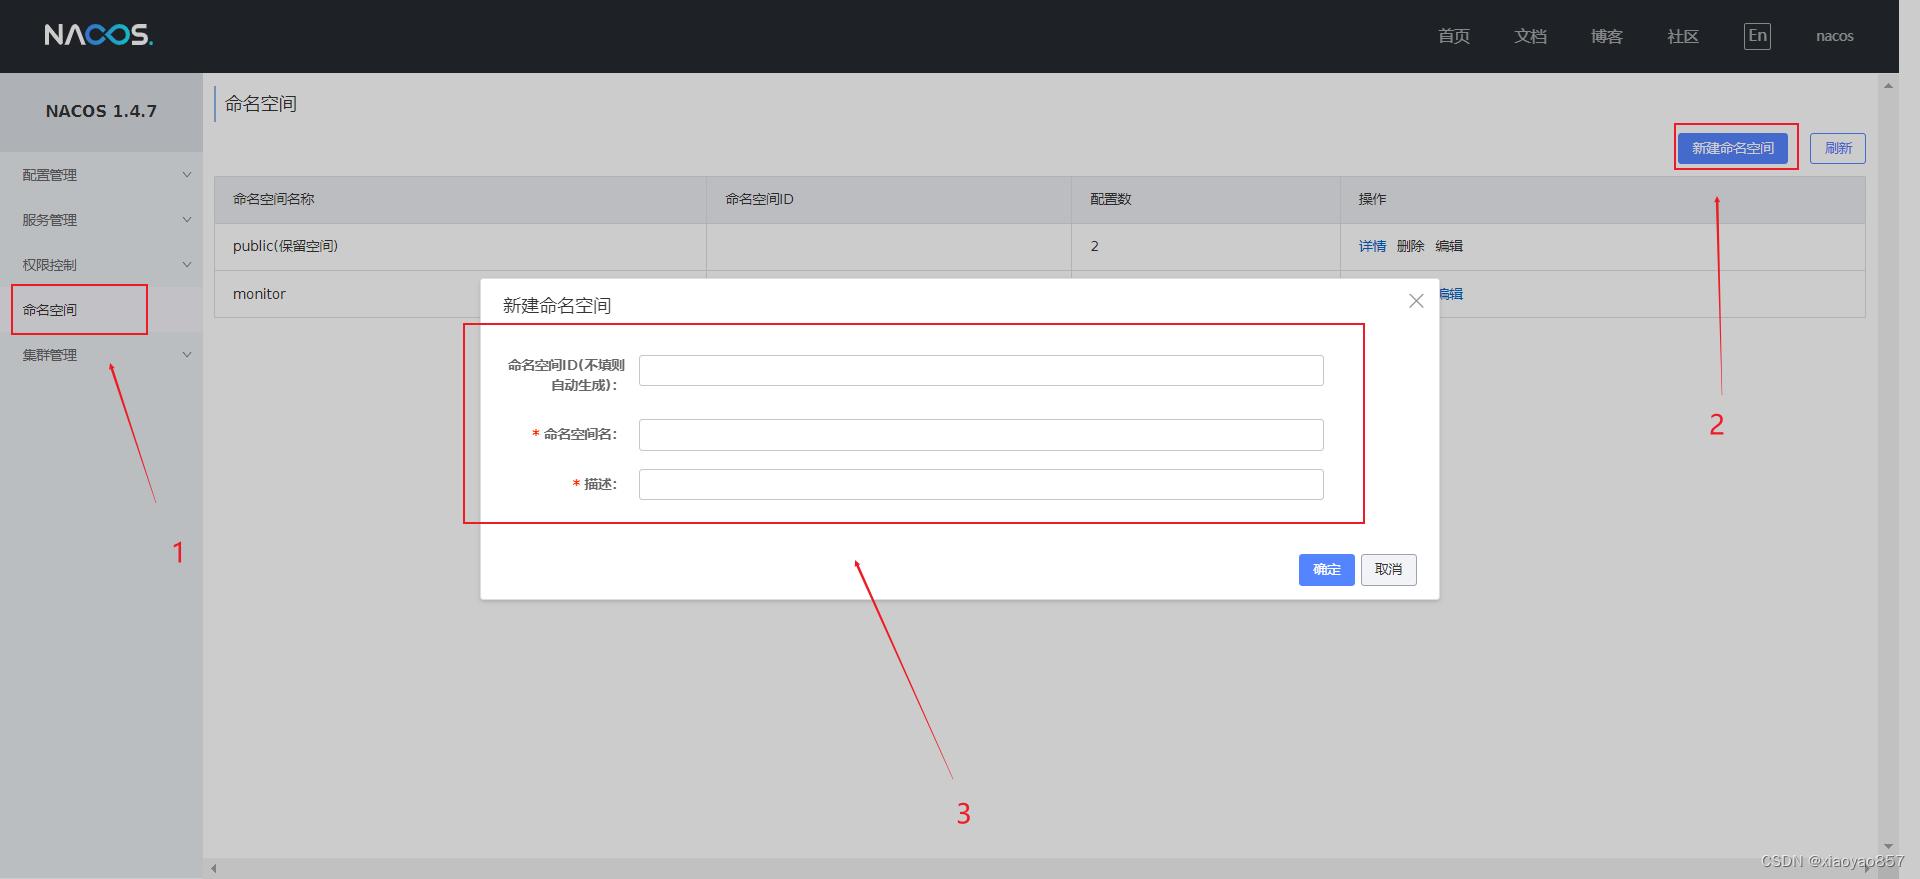This screenshot has width=1920, height=879.
Task: Click 编辑 in the public row
Action: point(1449,246)
